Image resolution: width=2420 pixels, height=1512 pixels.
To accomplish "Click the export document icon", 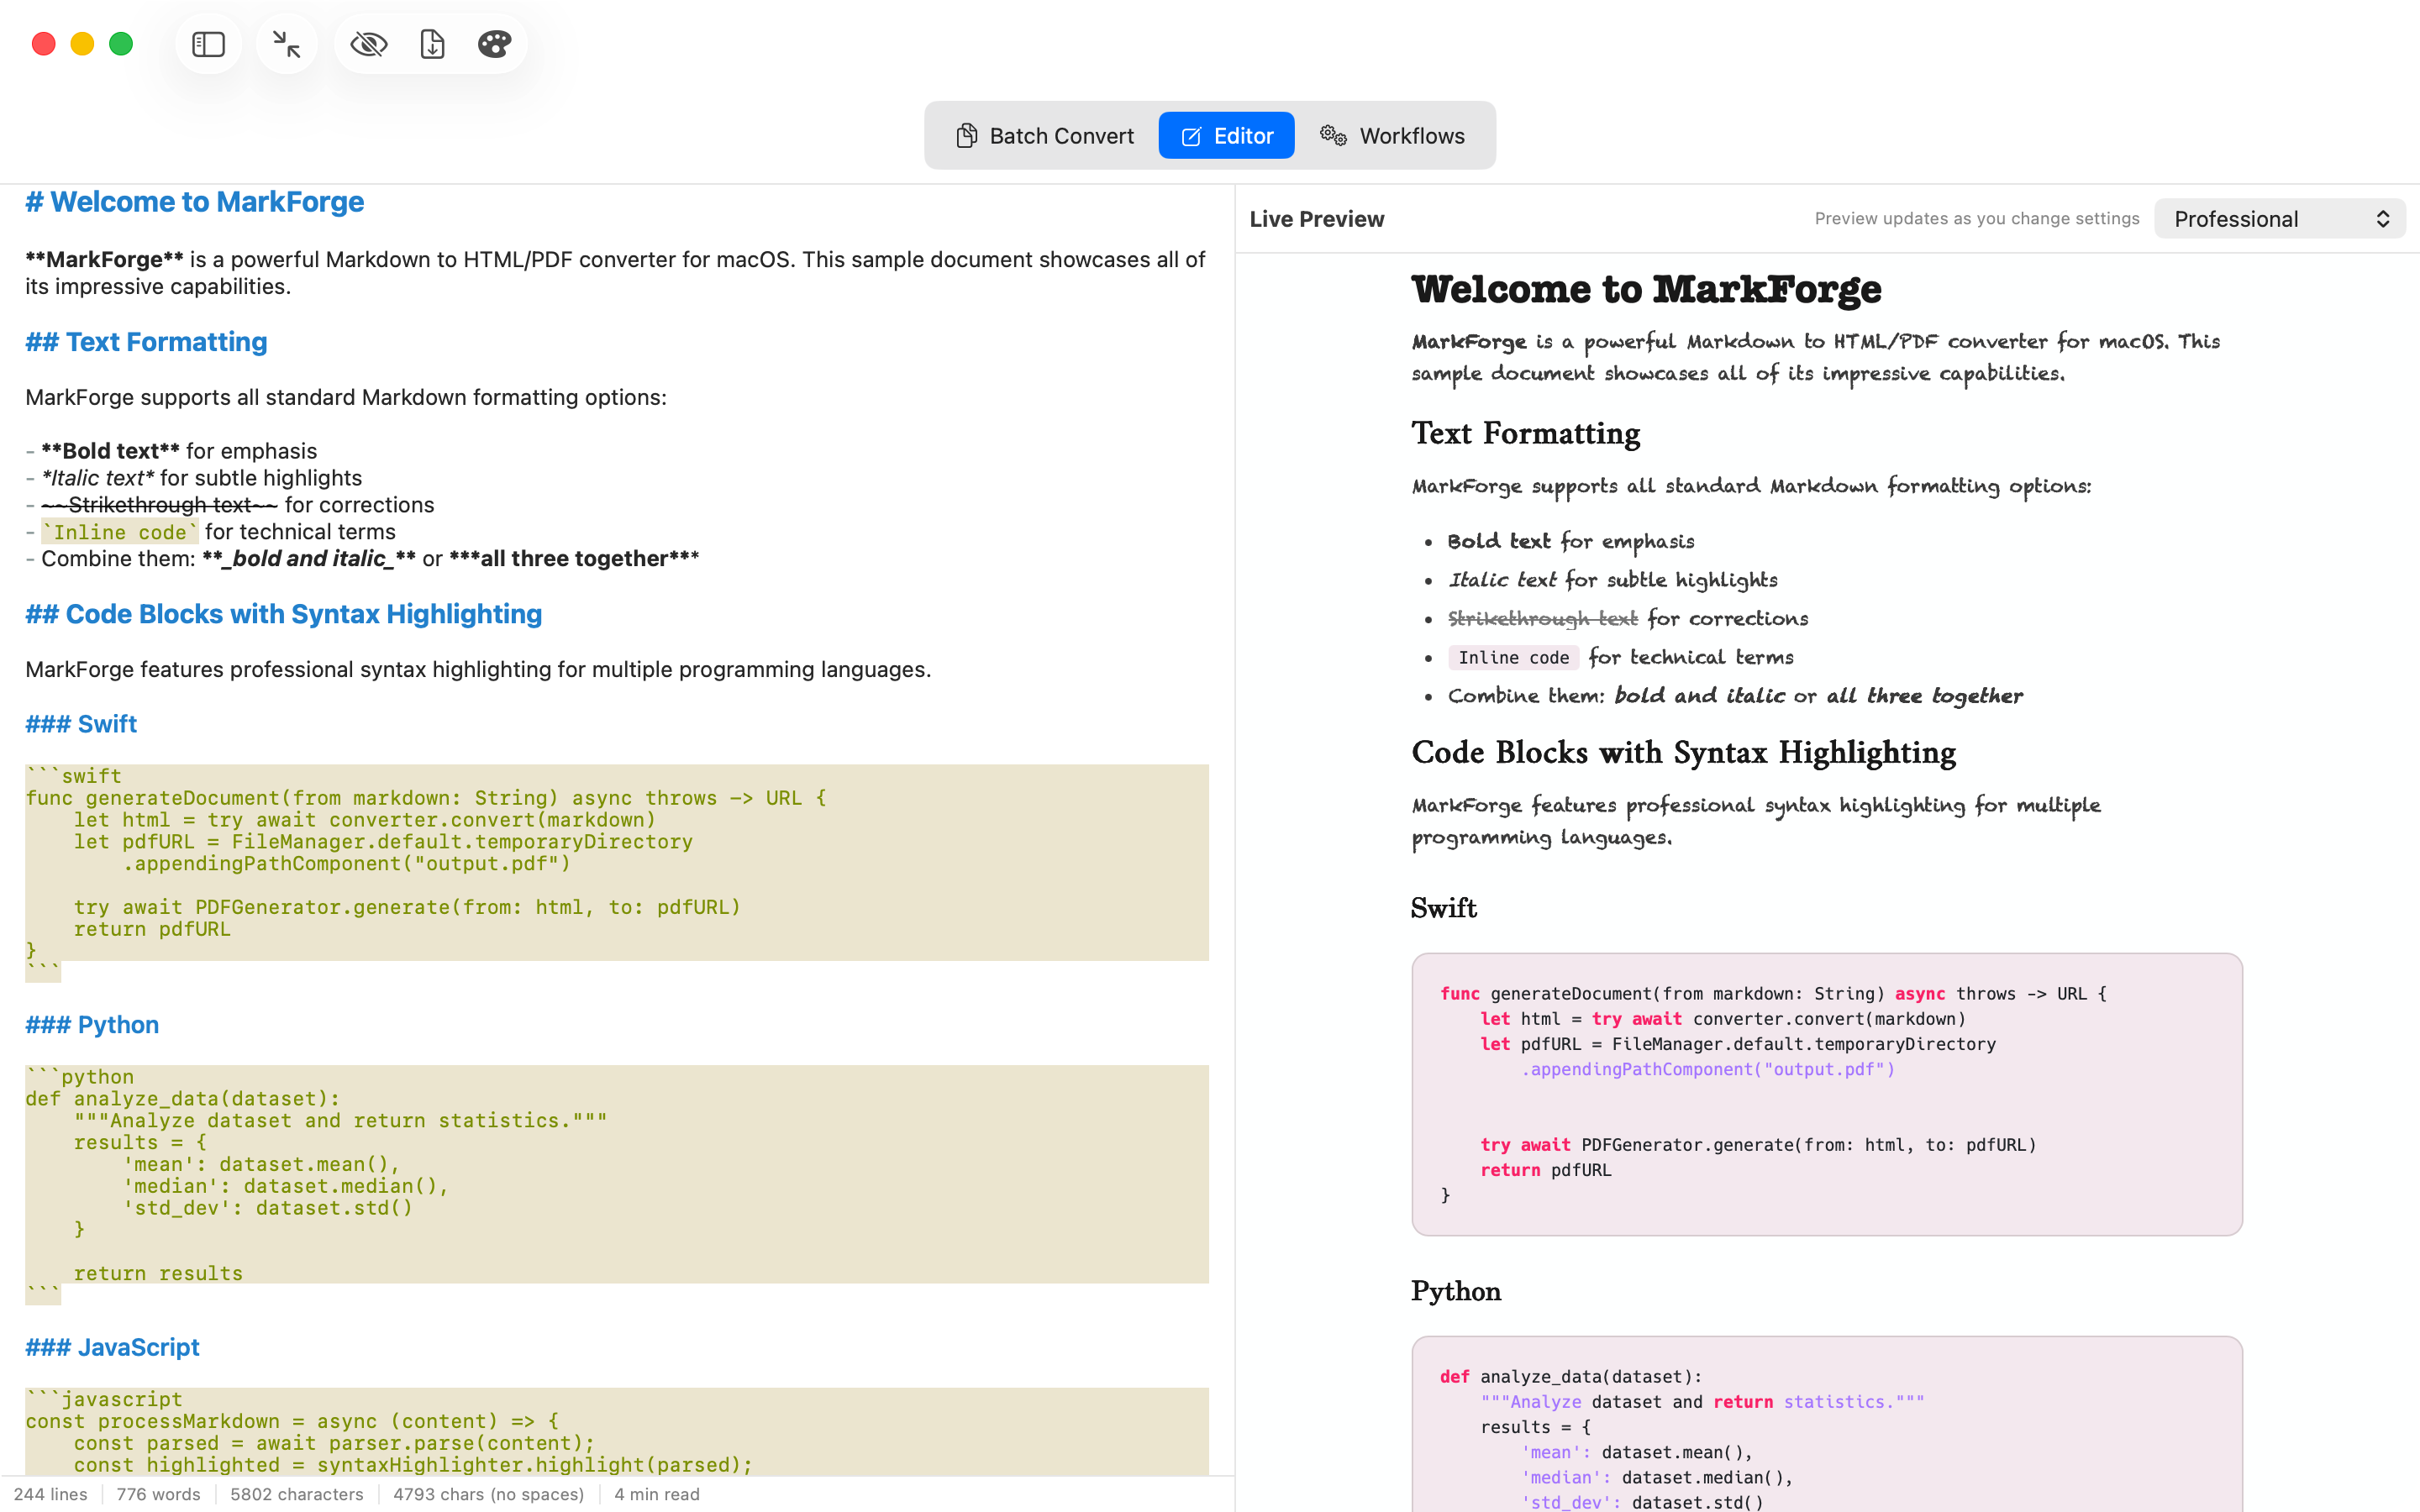I will point(432,44).
